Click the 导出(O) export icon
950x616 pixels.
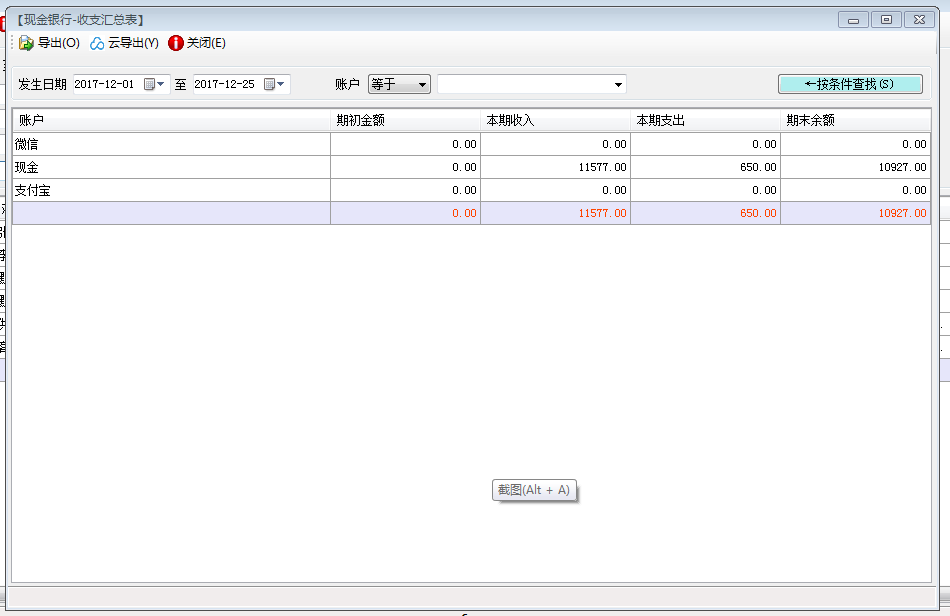tap(27, 43)
